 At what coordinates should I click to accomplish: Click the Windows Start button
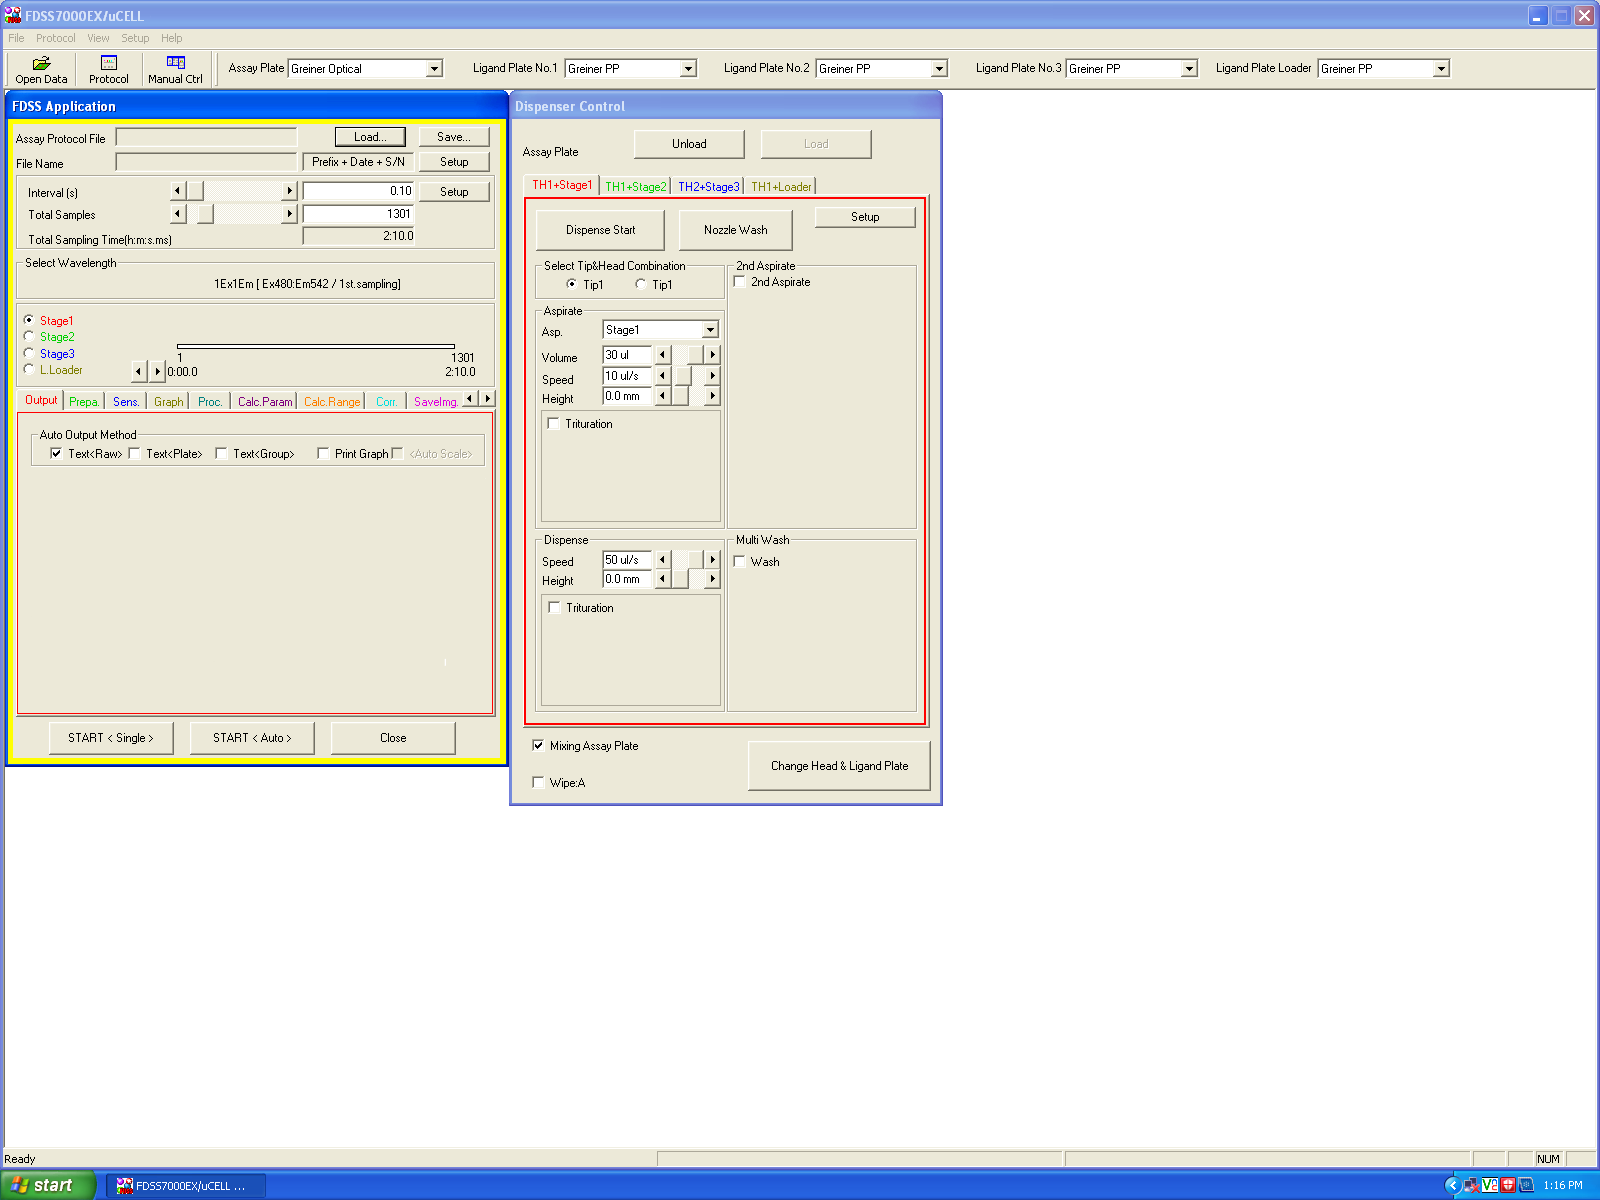(x=47, y=1185)
